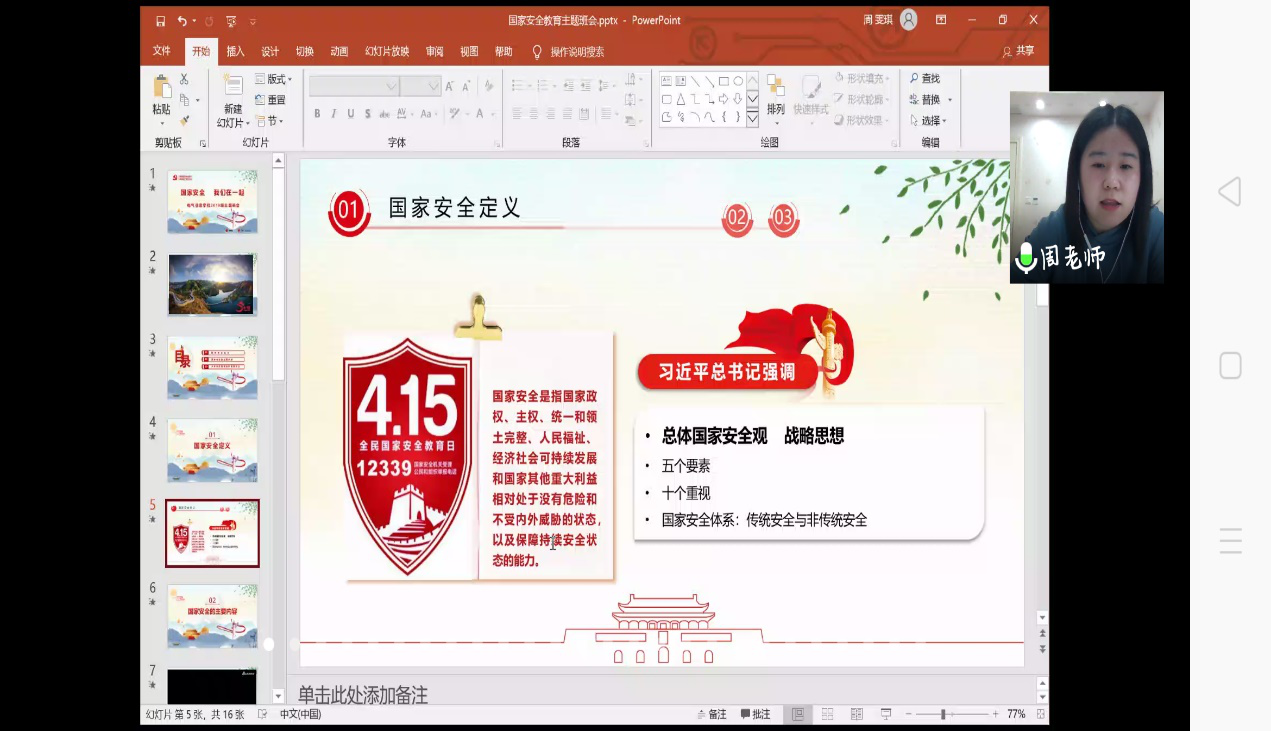Open the Layout (版式) dropdown
The width and height of the screenshot is (1271, 731).
[271, 79]
